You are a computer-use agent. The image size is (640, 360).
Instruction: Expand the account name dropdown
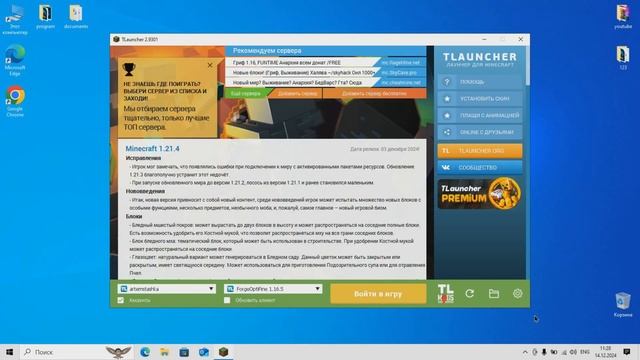[x=211, y=289]
